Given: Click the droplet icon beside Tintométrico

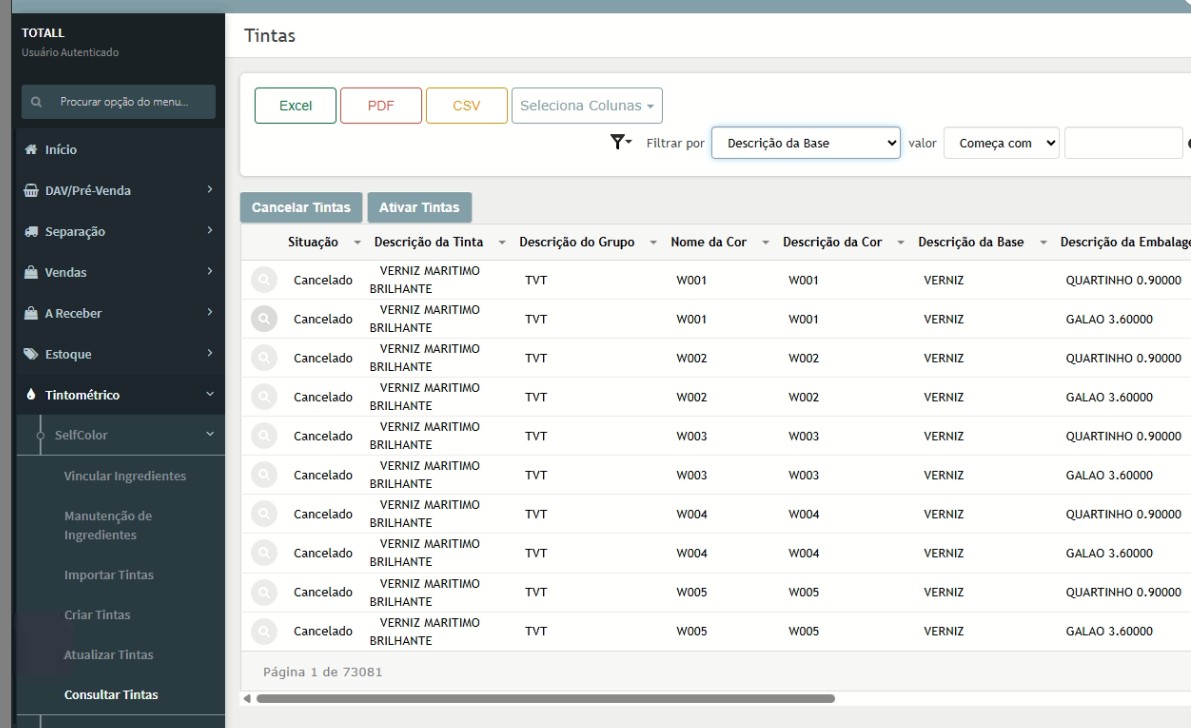Looking at the screenshot, I should point(30,394).
